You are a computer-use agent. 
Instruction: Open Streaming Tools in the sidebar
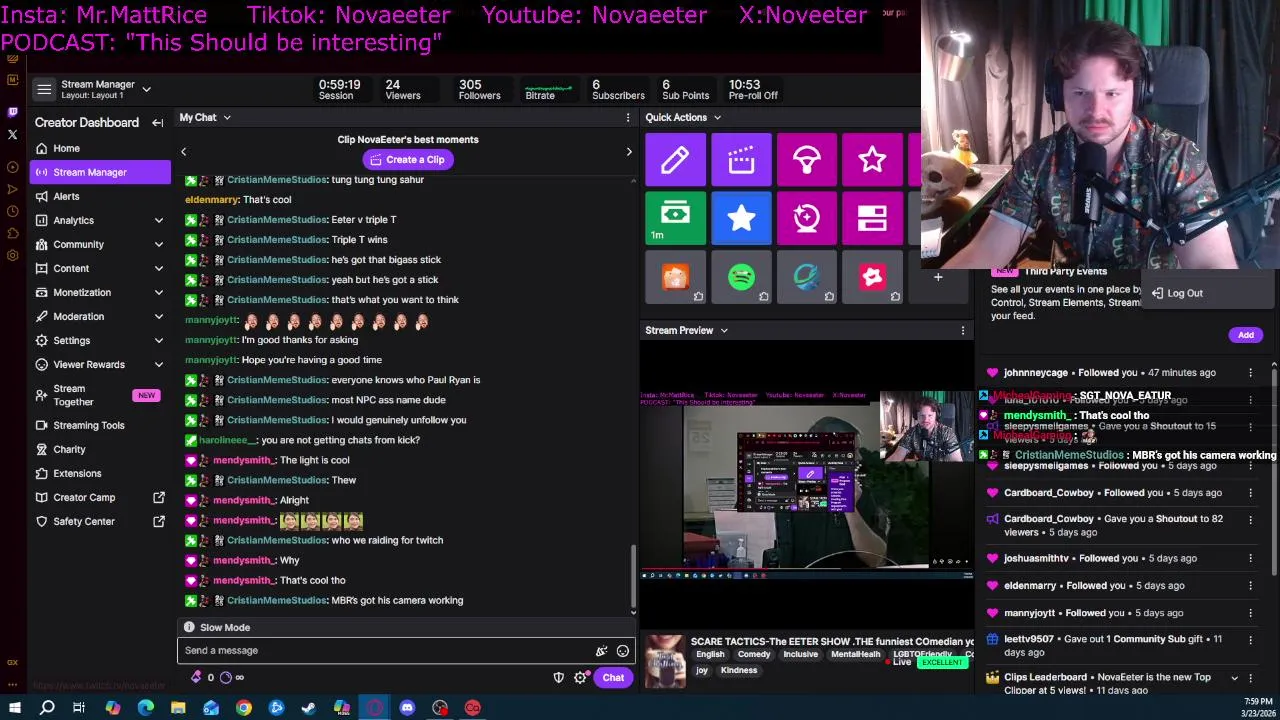pyautogui.click(x=100, y=425)
